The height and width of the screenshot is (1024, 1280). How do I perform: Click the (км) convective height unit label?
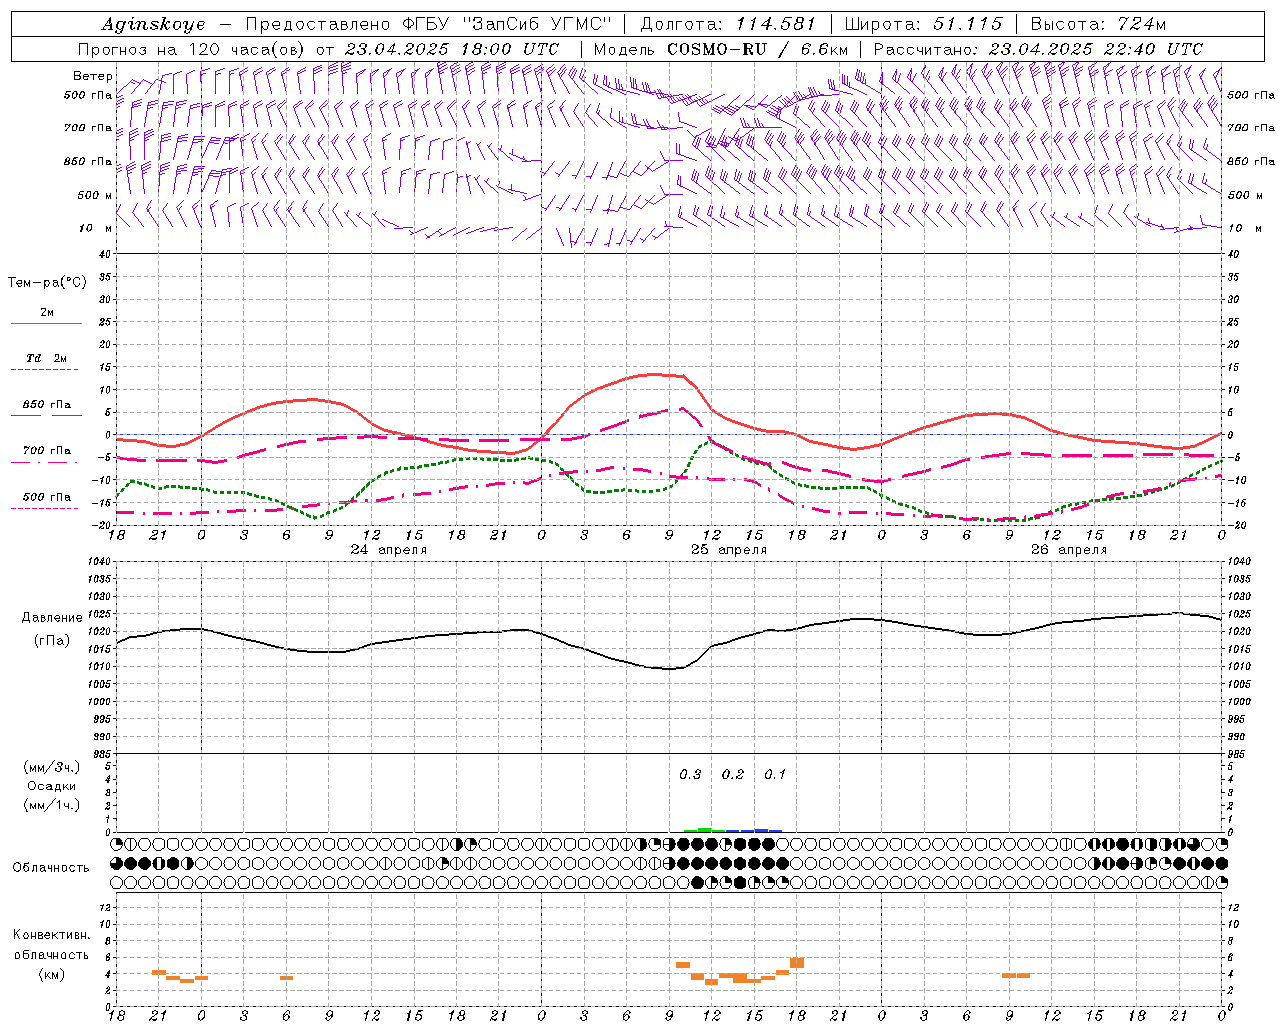click(x=51, y=974)
